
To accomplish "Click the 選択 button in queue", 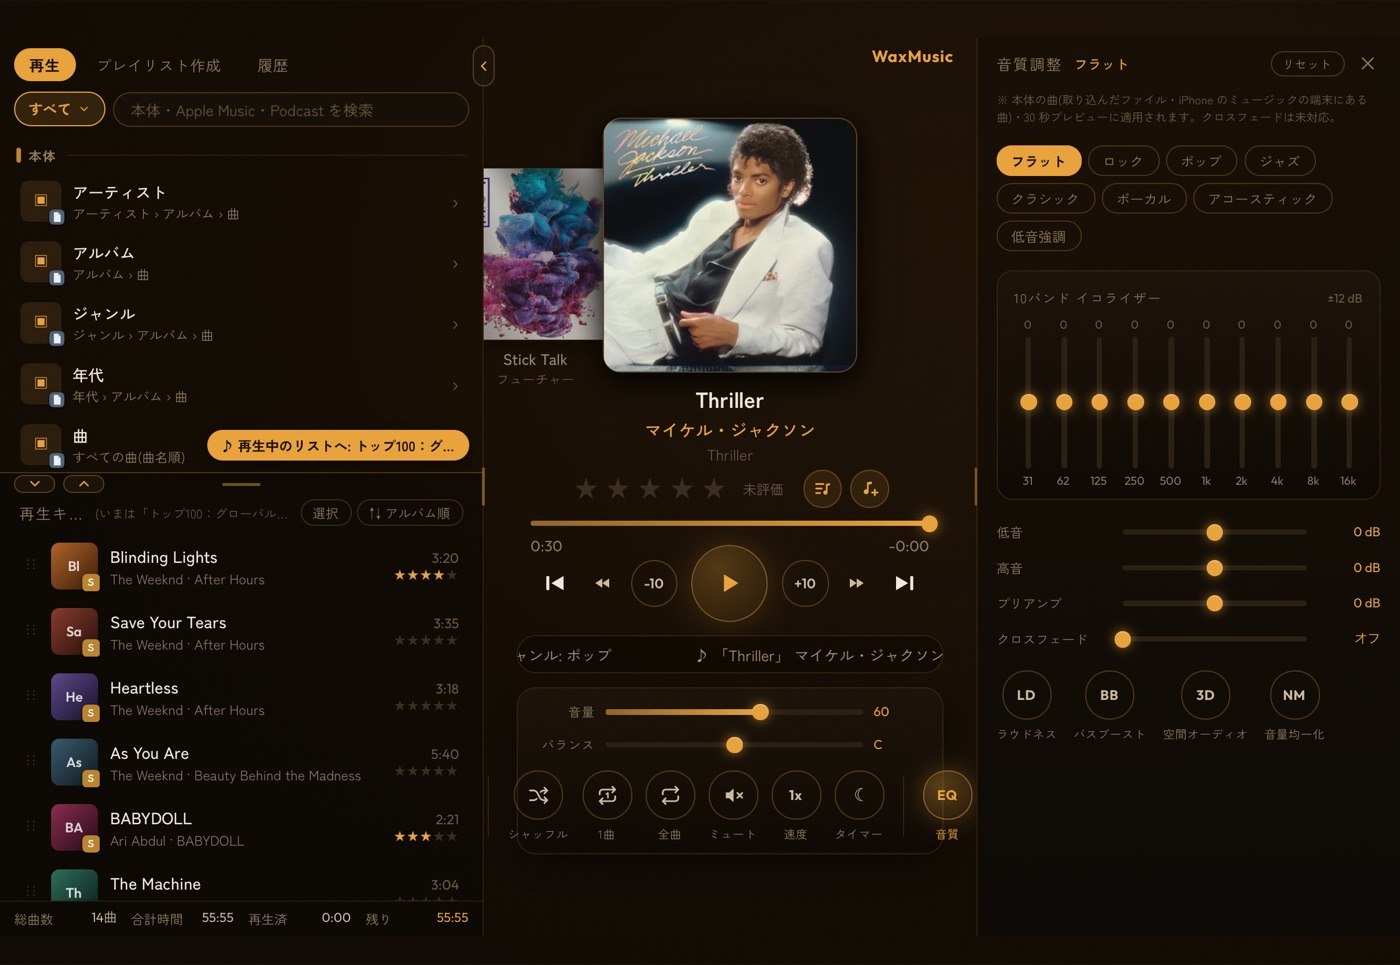I will [x=326, y=513].
